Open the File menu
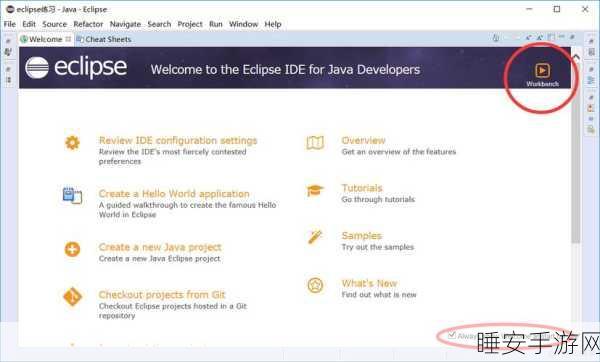Viewport: 600px width, 362px height. pos(10,24)
